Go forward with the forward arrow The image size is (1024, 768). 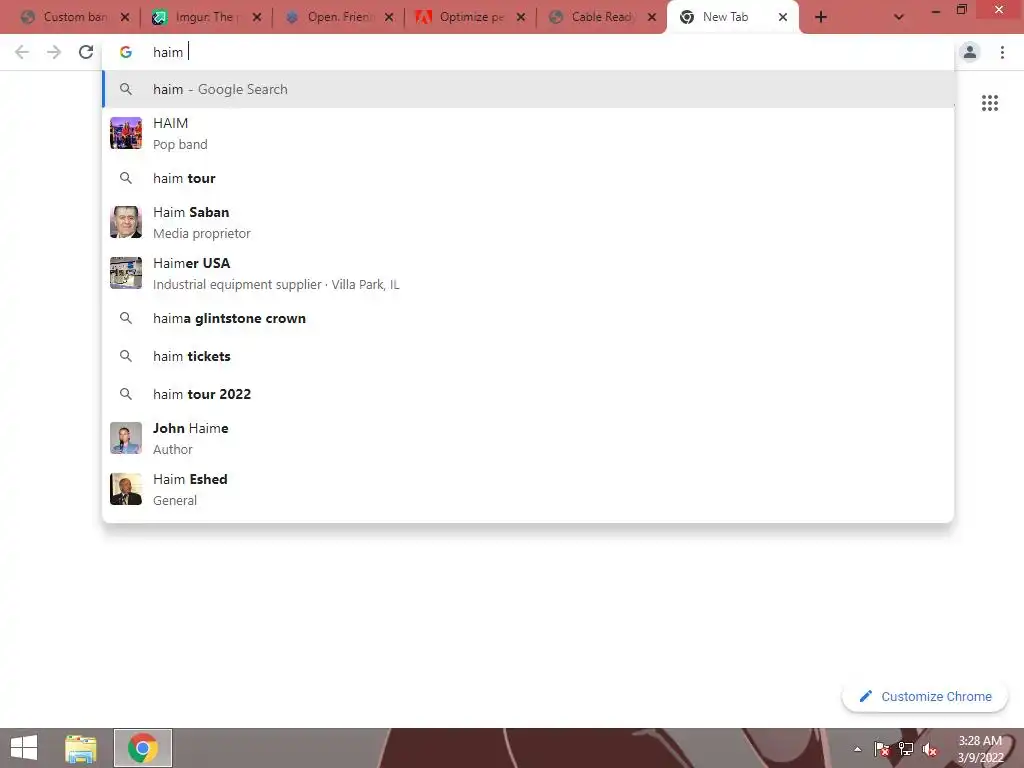54,52
